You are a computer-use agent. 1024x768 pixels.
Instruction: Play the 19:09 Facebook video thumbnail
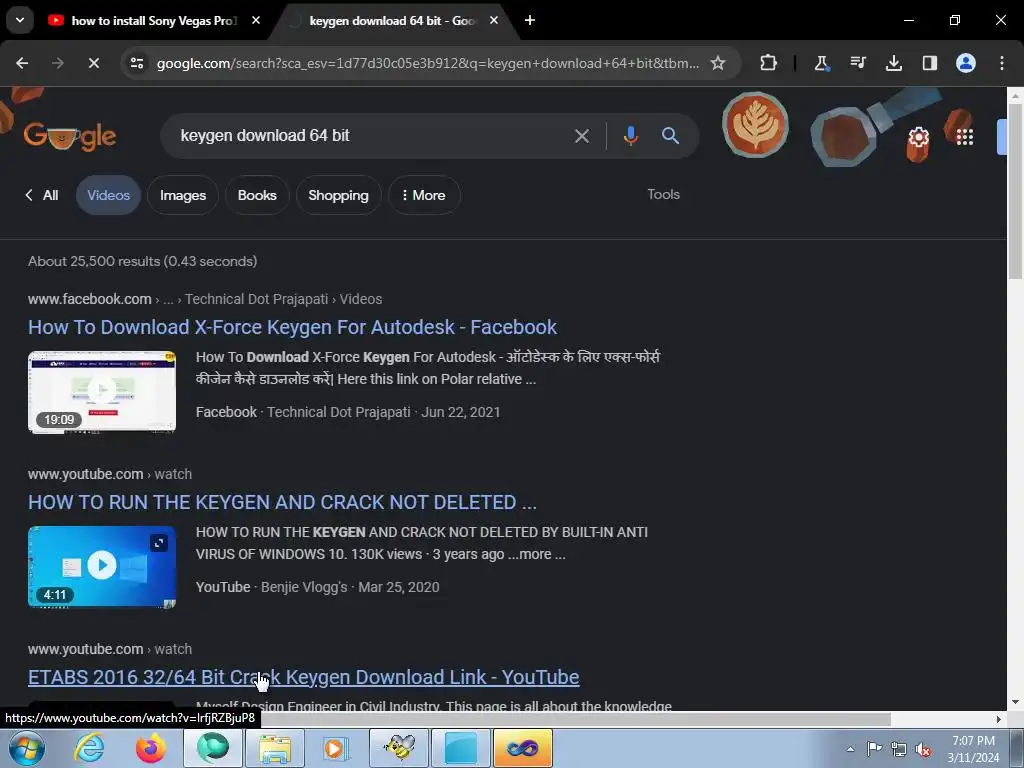102,392
